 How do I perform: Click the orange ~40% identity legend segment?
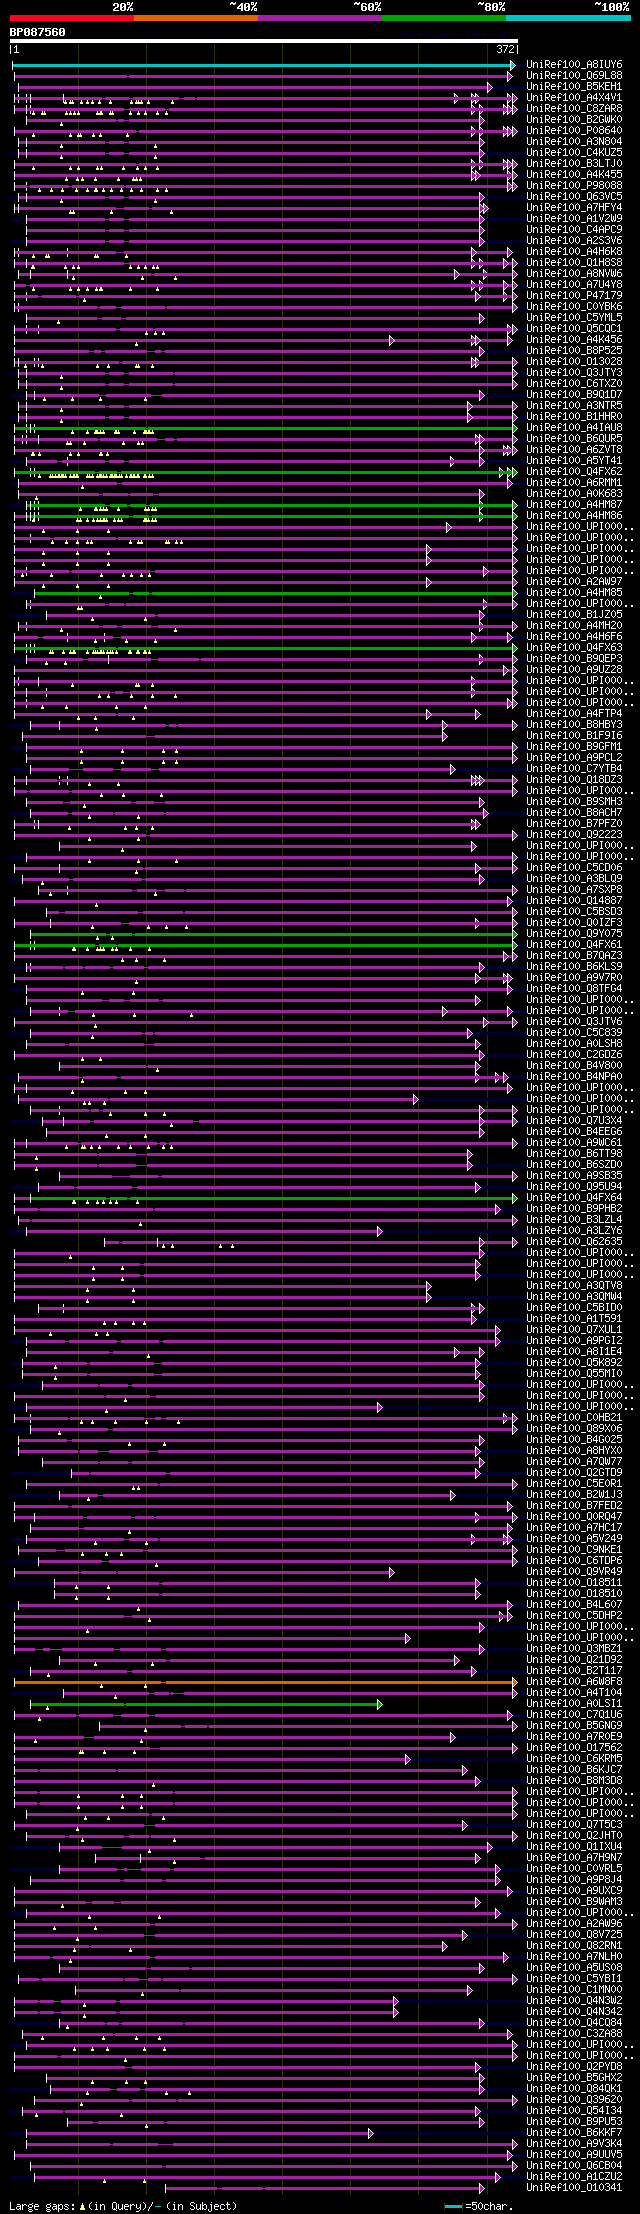tap(196, 17)
